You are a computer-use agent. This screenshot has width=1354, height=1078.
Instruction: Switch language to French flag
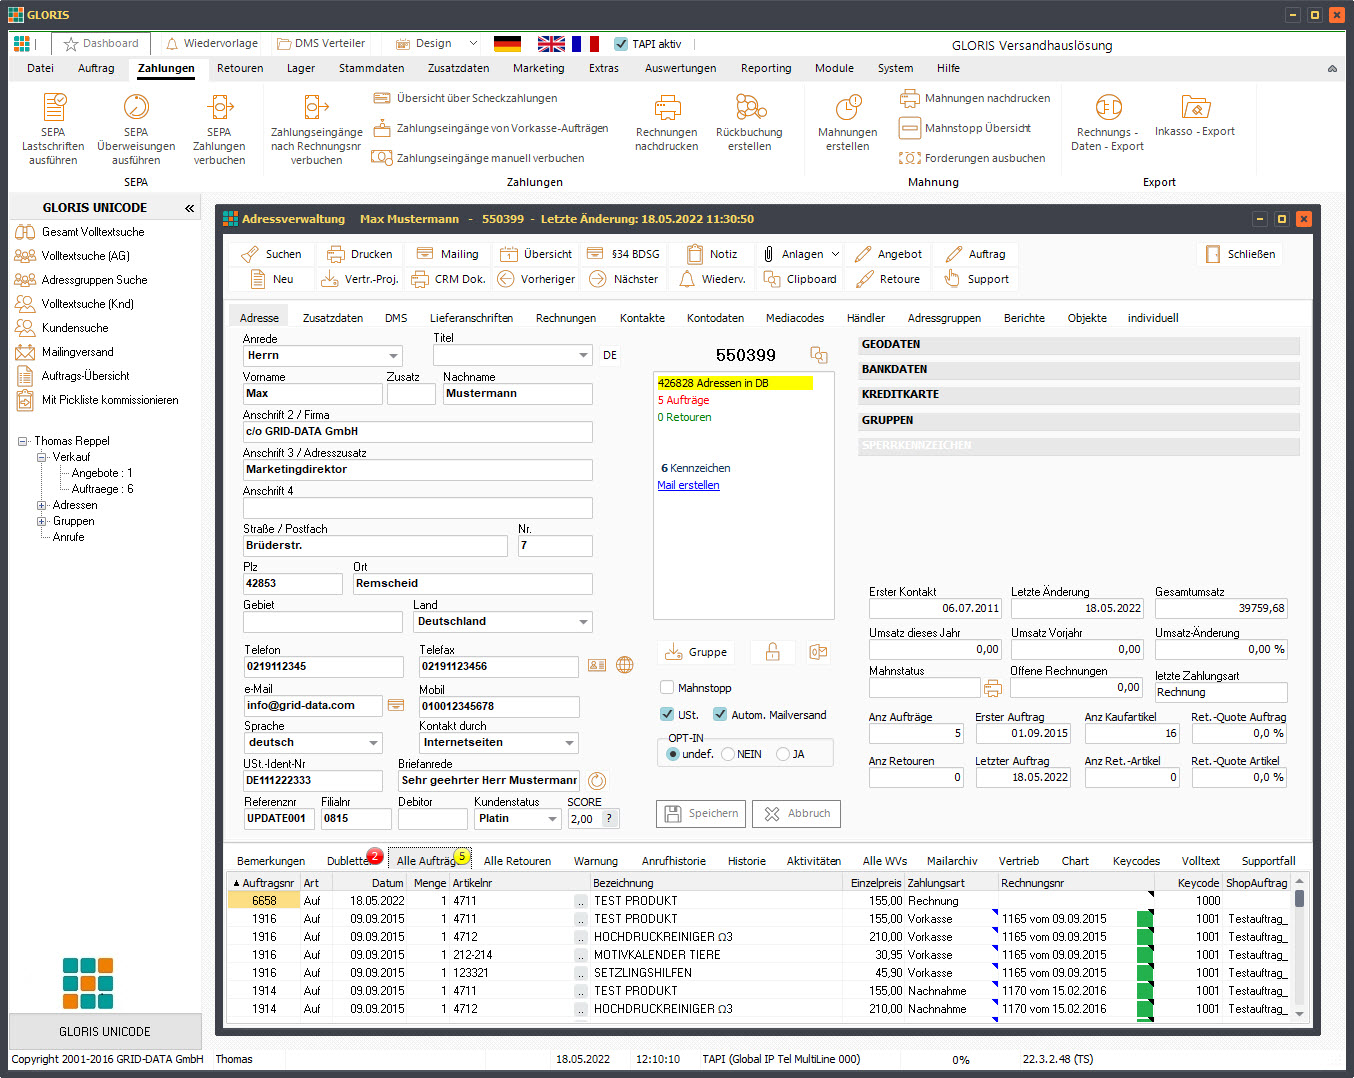585,44
